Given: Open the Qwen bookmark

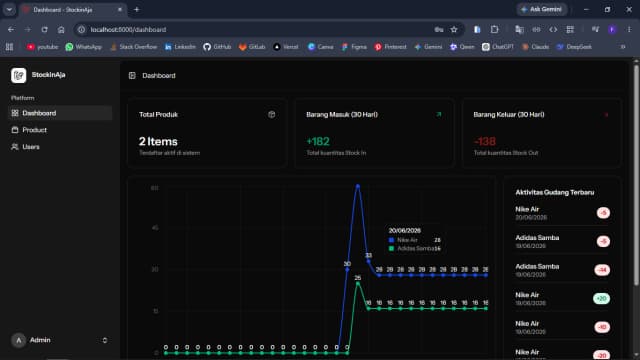Looking at the screenshot, I should (462, 47).
